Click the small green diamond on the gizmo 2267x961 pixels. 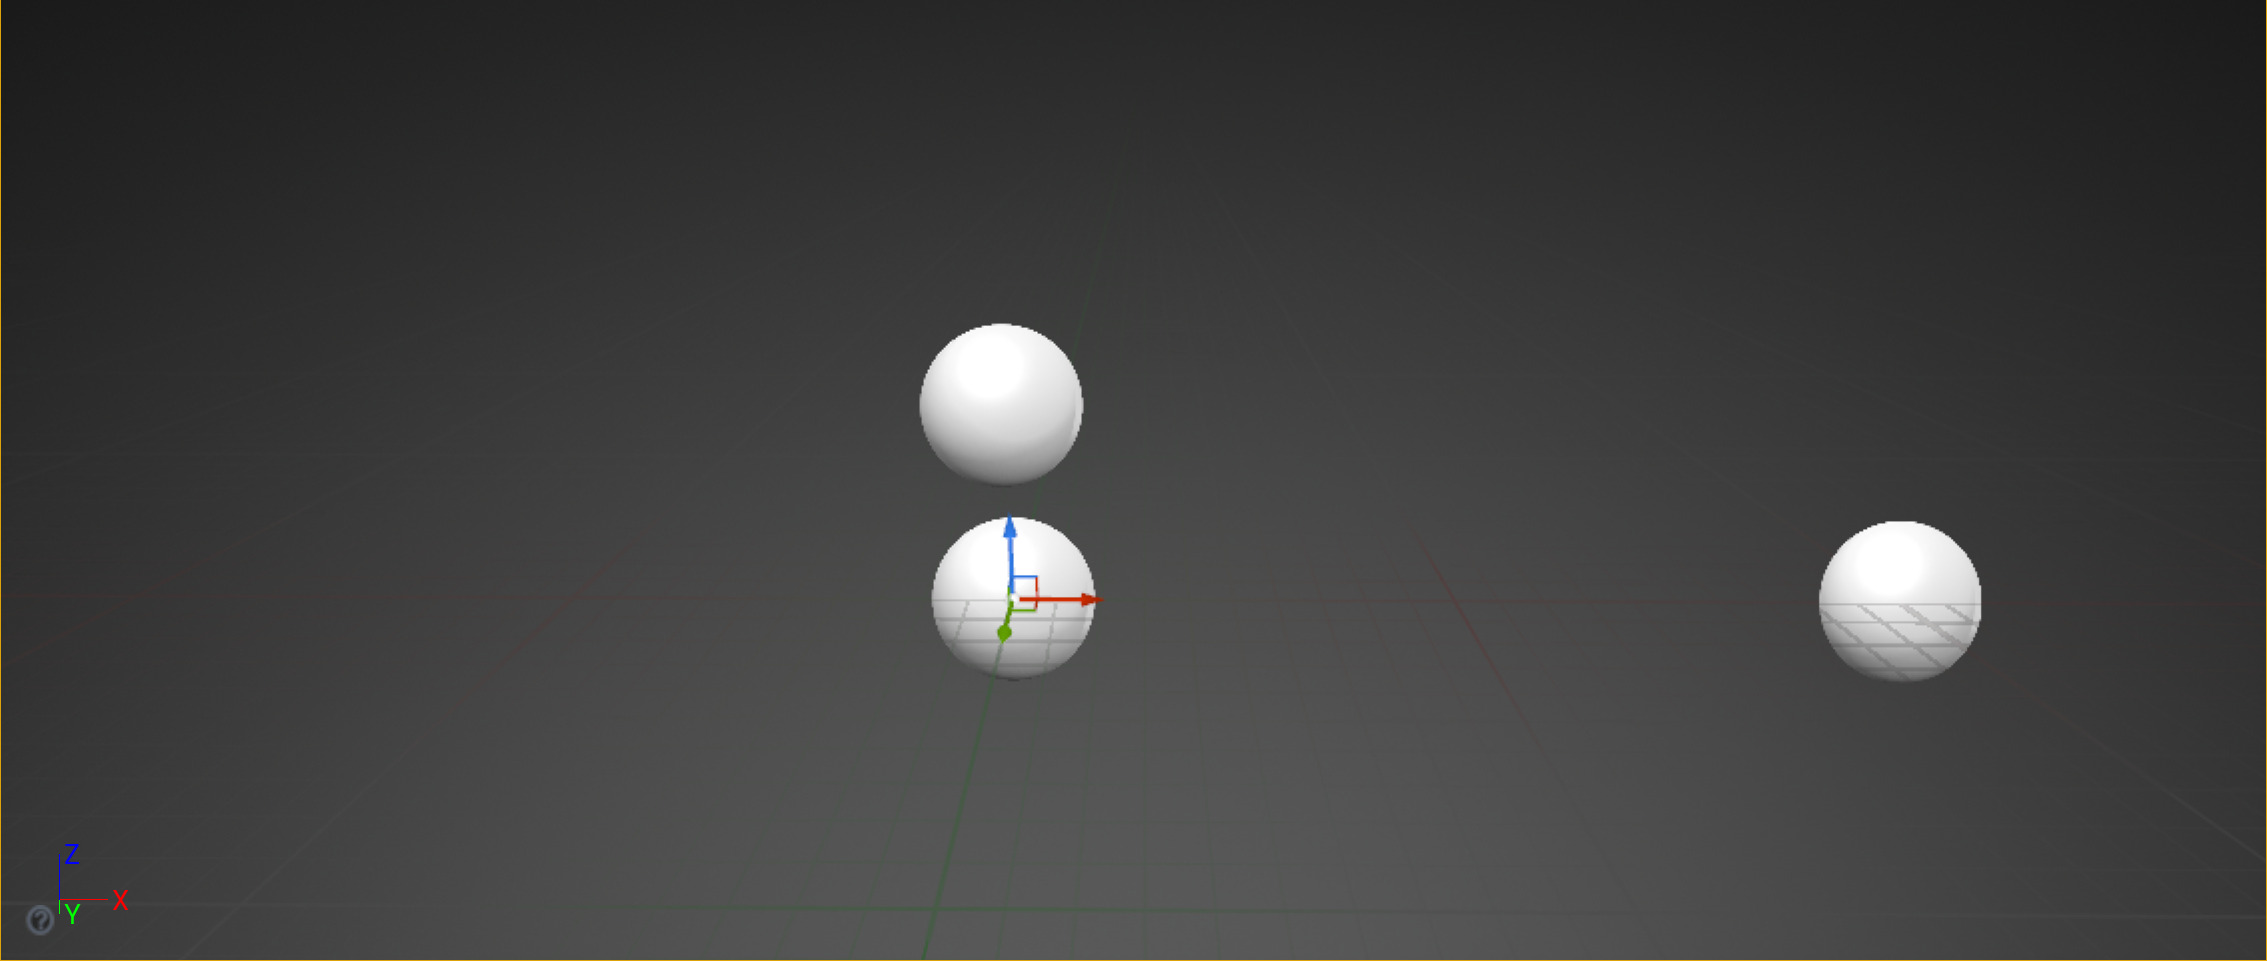(x=1003, y=632)
